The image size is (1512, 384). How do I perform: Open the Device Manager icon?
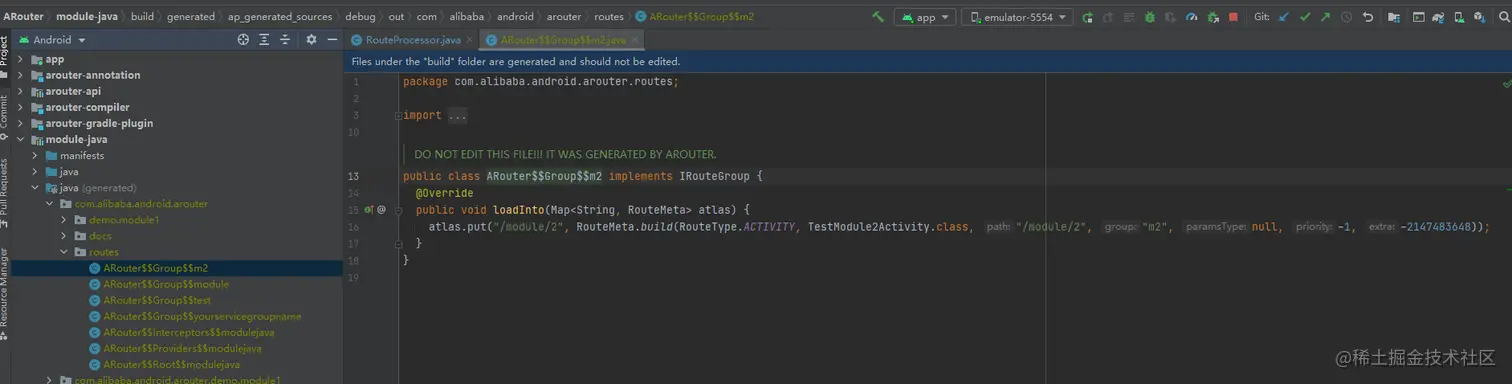click(1459, 17)
